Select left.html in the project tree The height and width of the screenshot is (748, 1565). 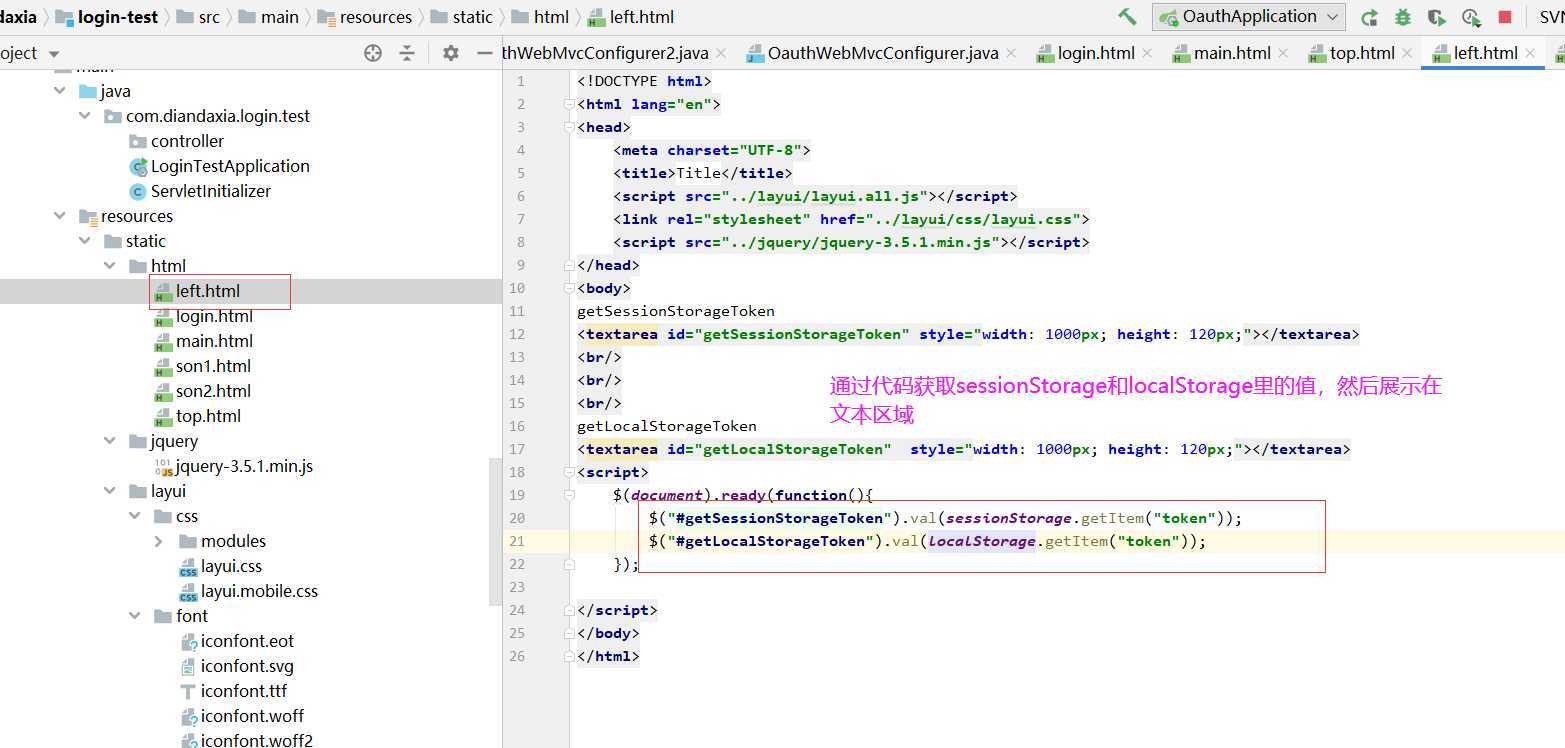208,291
